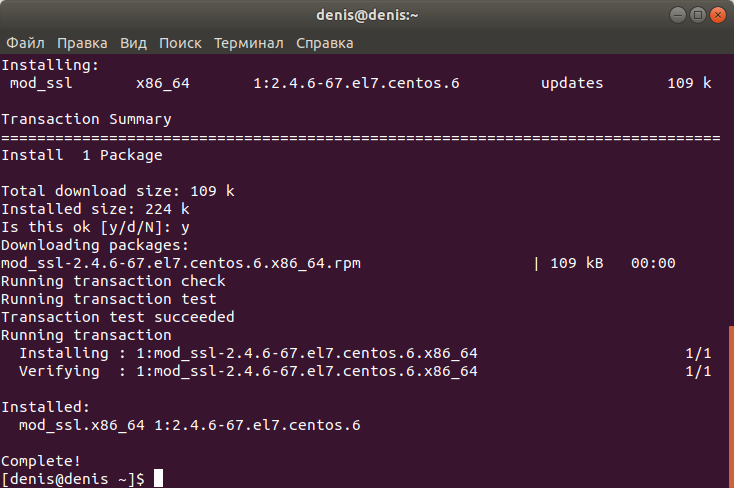Open the Правка menu

click(x=82, y=43)
